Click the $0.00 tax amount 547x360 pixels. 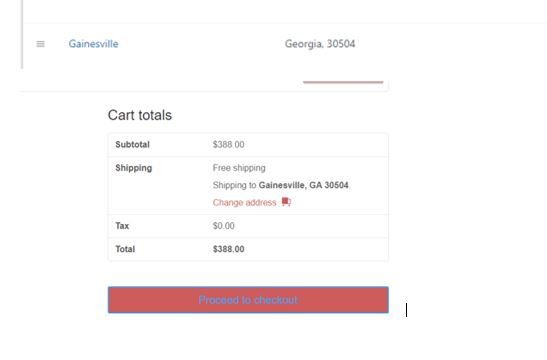tap(224, 226)
